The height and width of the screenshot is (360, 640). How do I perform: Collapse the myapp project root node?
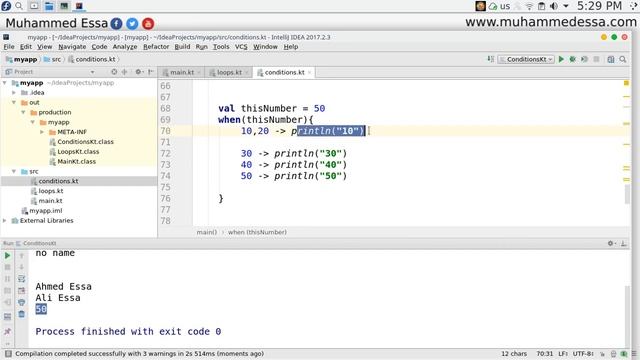pos(5,83)
